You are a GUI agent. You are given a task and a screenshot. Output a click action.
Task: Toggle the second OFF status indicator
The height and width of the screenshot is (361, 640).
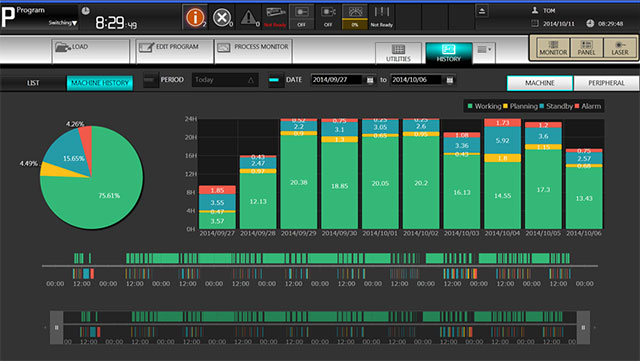[328, 18]
